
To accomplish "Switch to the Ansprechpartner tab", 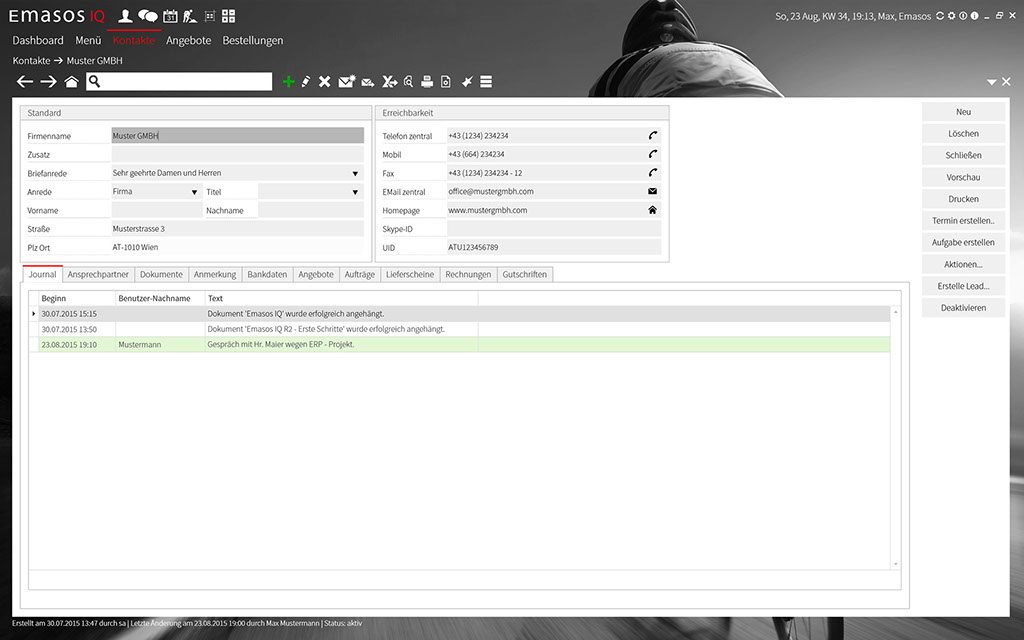I will tap(98, 274).
